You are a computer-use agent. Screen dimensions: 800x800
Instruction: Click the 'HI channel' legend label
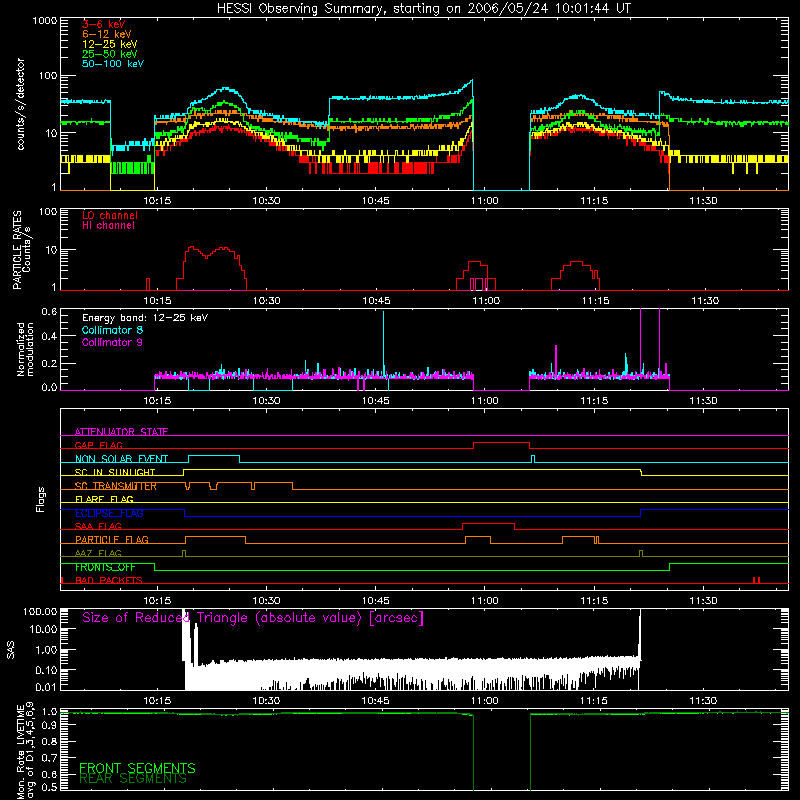coord(108,225)
